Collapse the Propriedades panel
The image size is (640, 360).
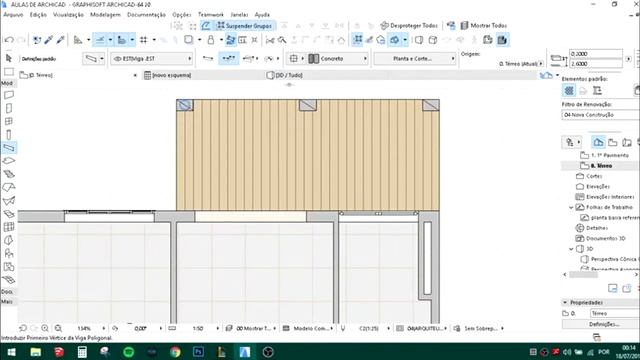click(x=565, y=302)
